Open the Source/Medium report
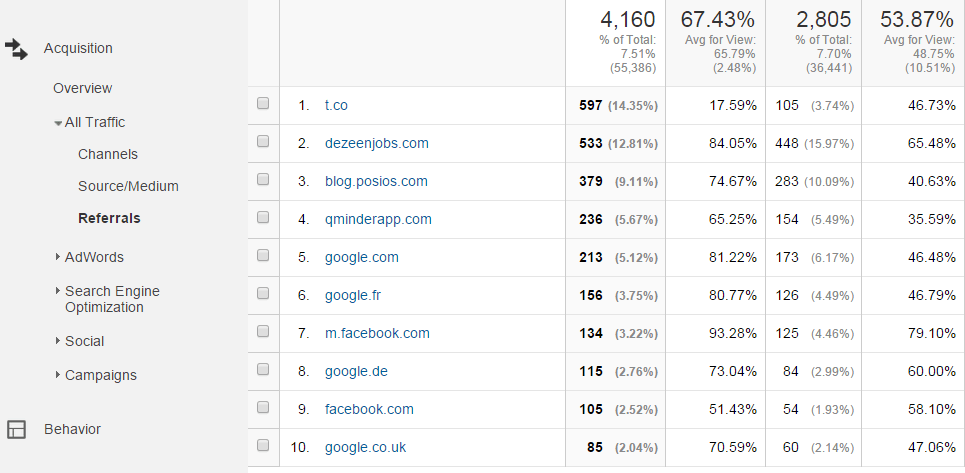The image size is (965, 473). tap(128, 186)
